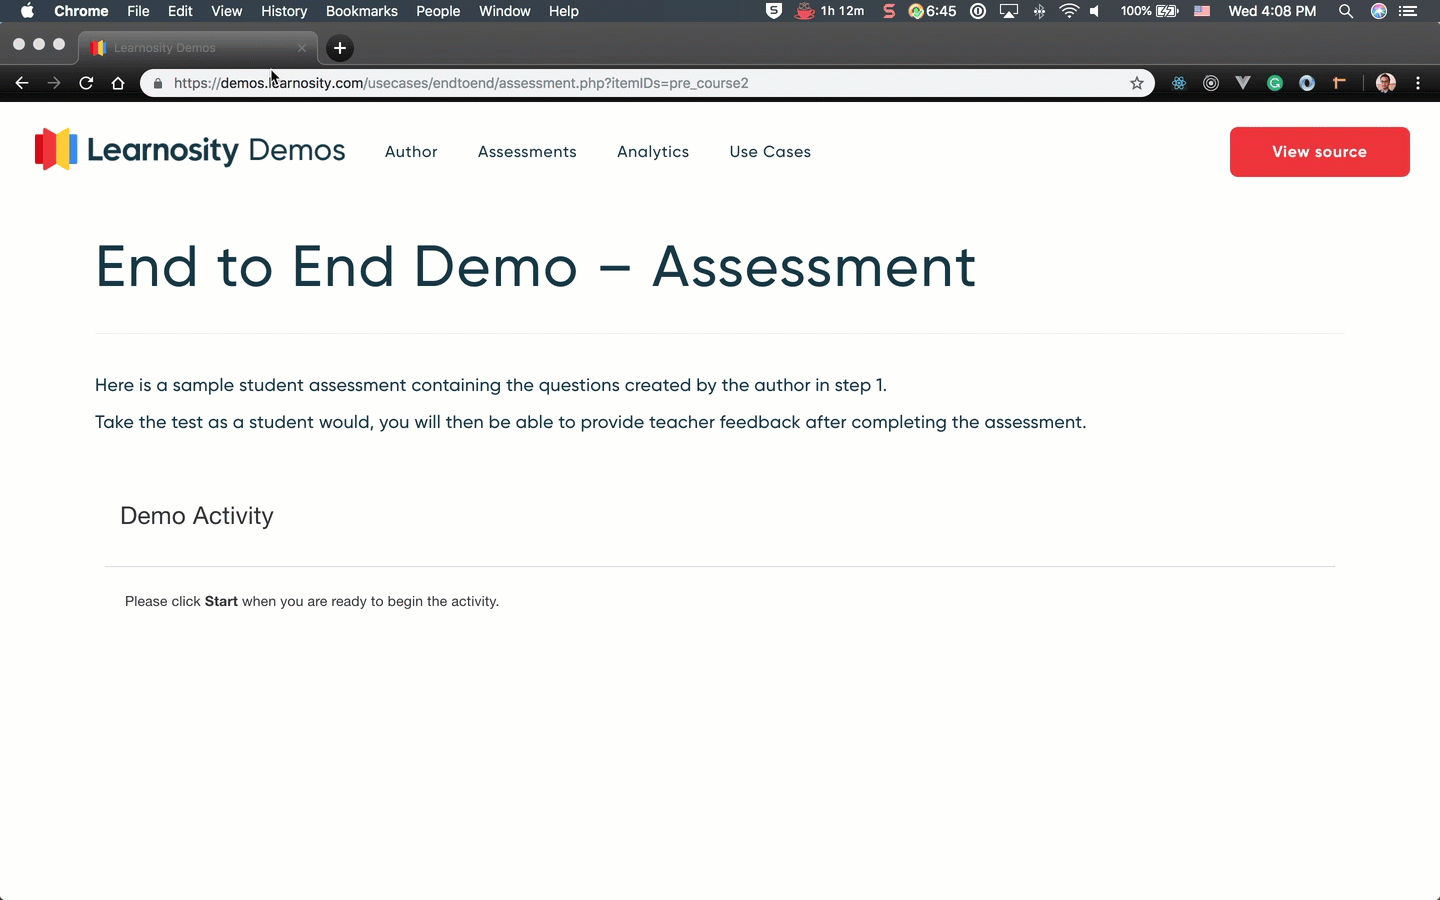
Task: Open the Bookmarks menu
Action: 362,11
